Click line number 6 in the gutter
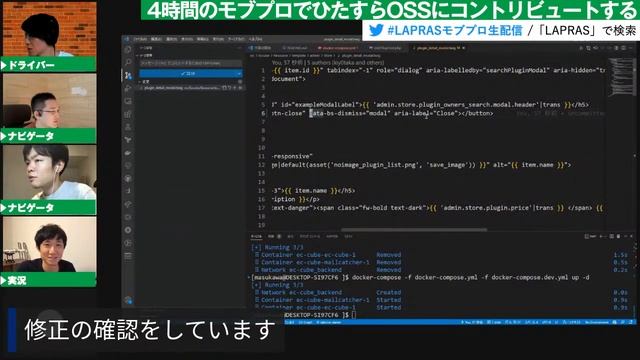This screenshot has width=640, height=360. pos(263,113)
